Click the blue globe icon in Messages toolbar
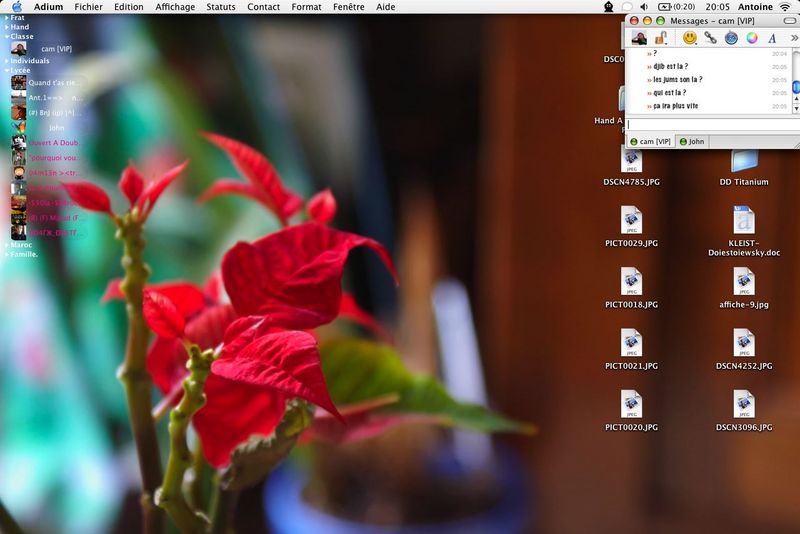Viewport: 800px width, 534px height. pos(731,38)
